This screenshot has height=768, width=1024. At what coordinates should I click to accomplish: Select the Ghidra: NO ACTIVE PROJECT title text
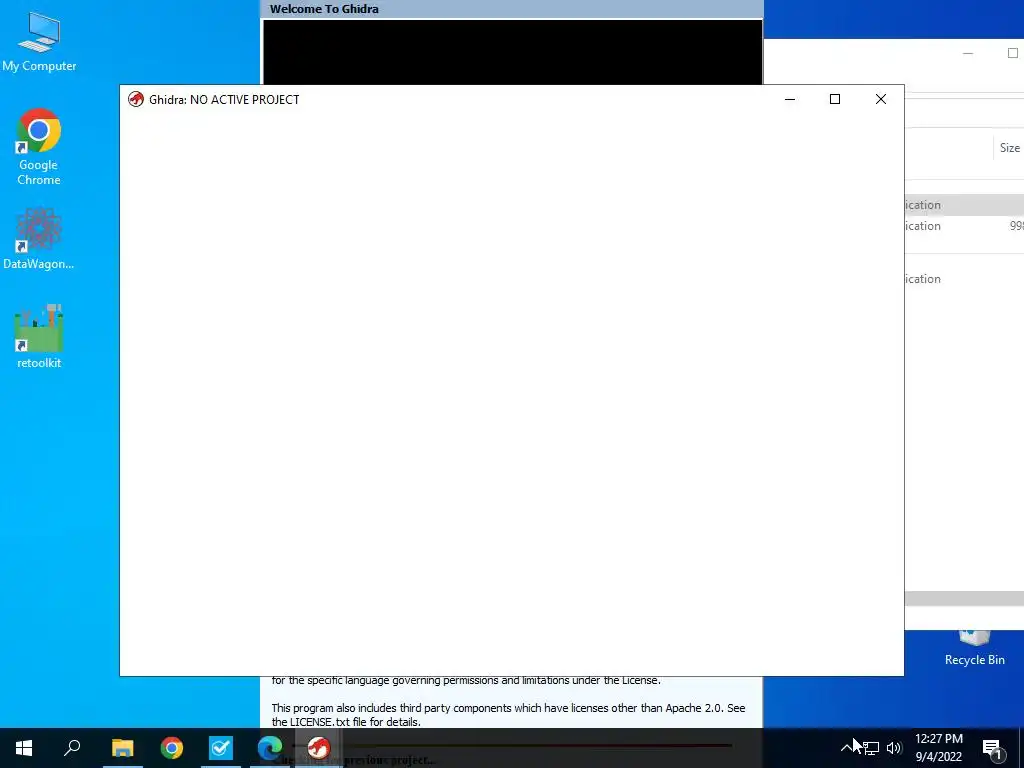[224, 99]
